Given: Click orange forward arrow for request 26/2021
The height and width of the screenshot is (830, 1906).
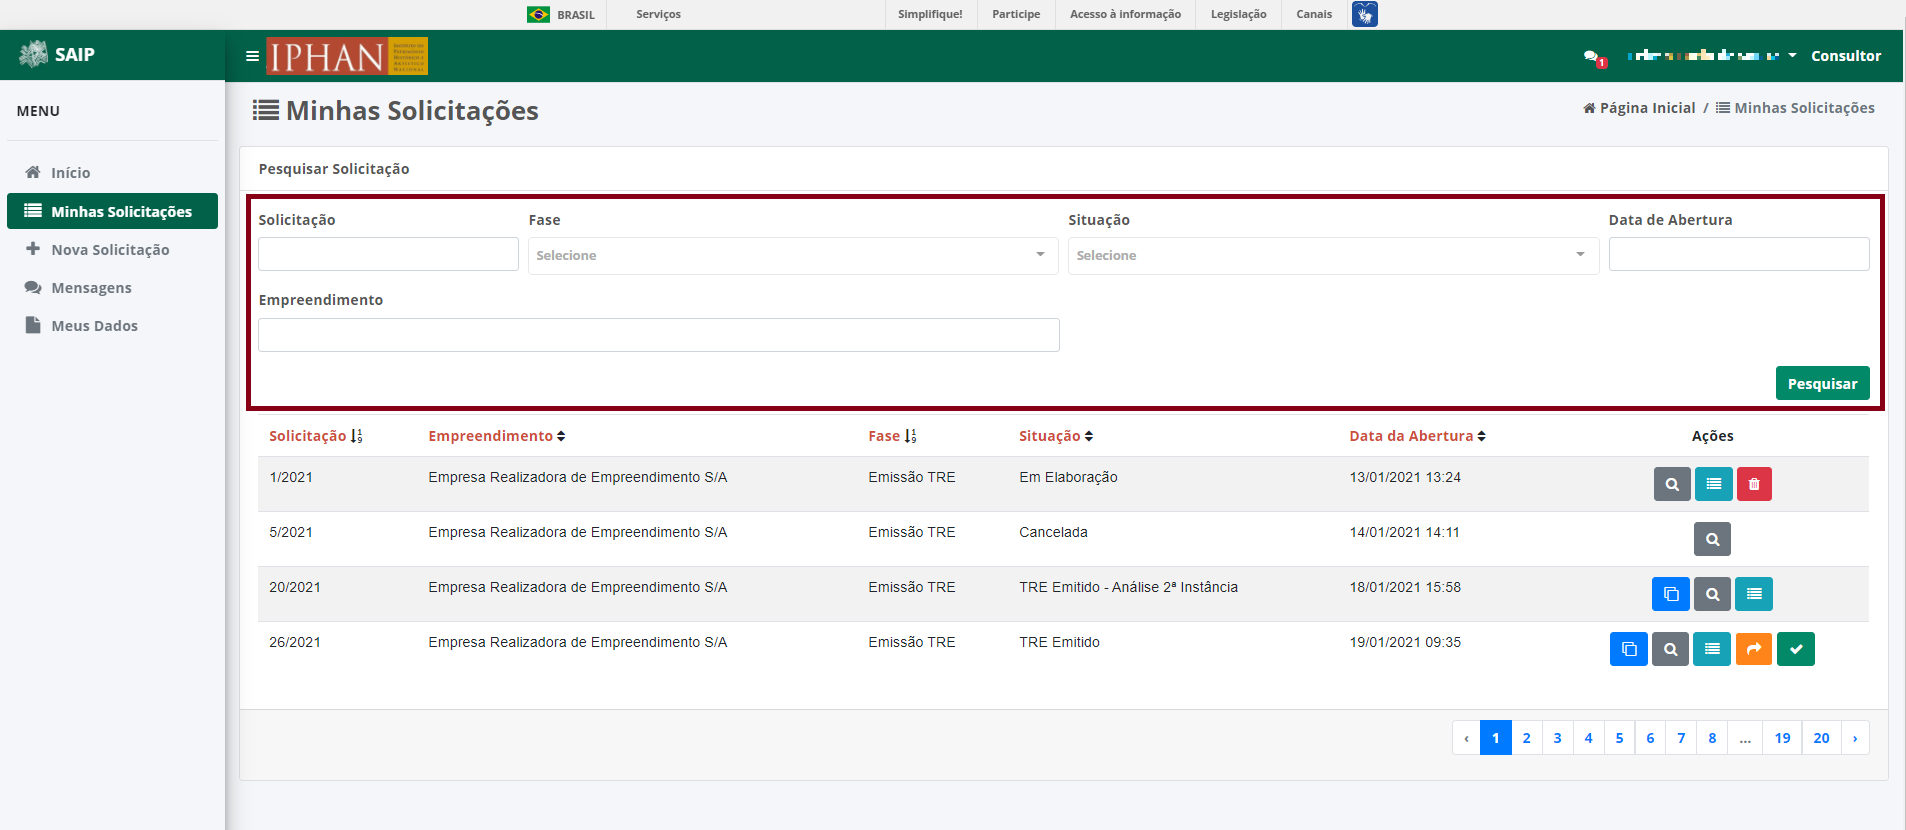Looking at the screenshot, I should (1753, 649).
